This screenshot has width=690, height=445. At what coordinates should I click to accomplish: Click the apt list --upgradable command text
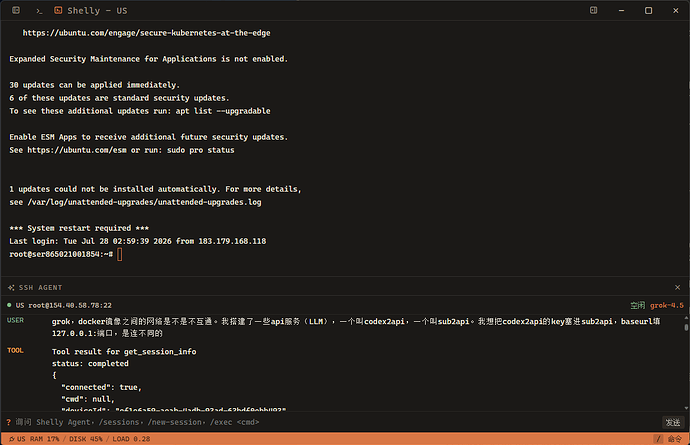pos(223,111)
